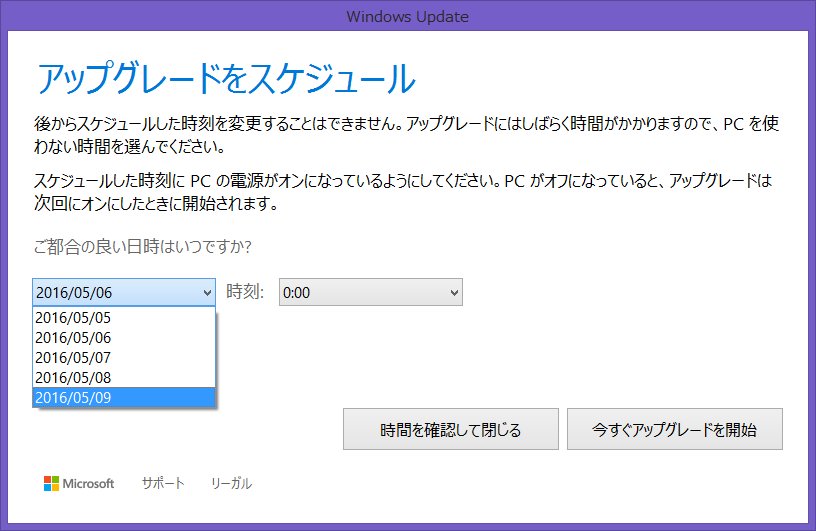Image resolution: width=816 pixels, height=531 pixels.
Task: Select 2016/05/05 from the date list
Action: click(124, 318)
